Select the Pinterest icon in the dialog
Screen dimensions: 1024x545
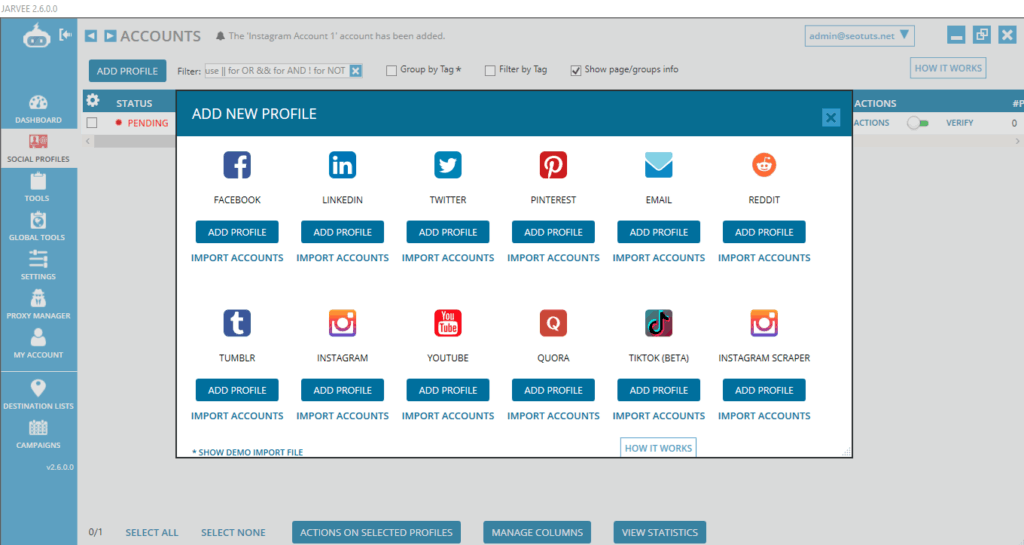[x=553, y=165]
